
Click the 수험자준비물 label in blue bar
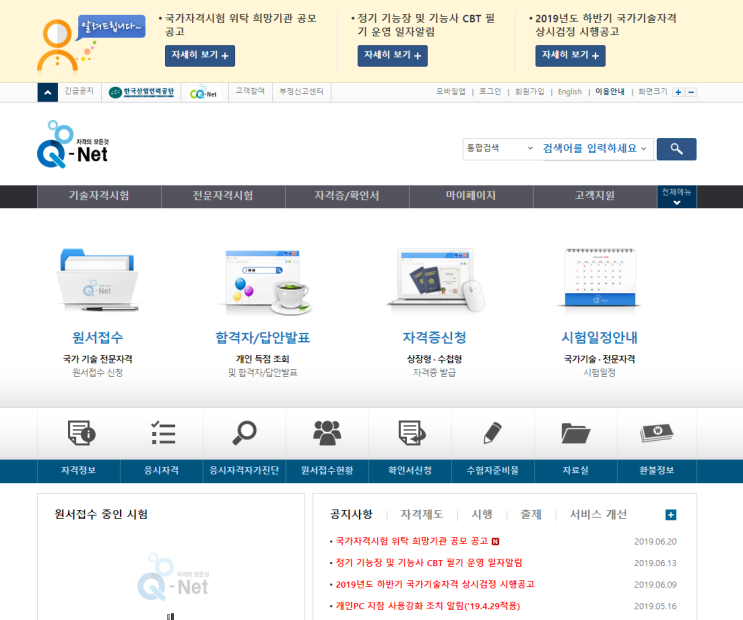coord(493,470)
